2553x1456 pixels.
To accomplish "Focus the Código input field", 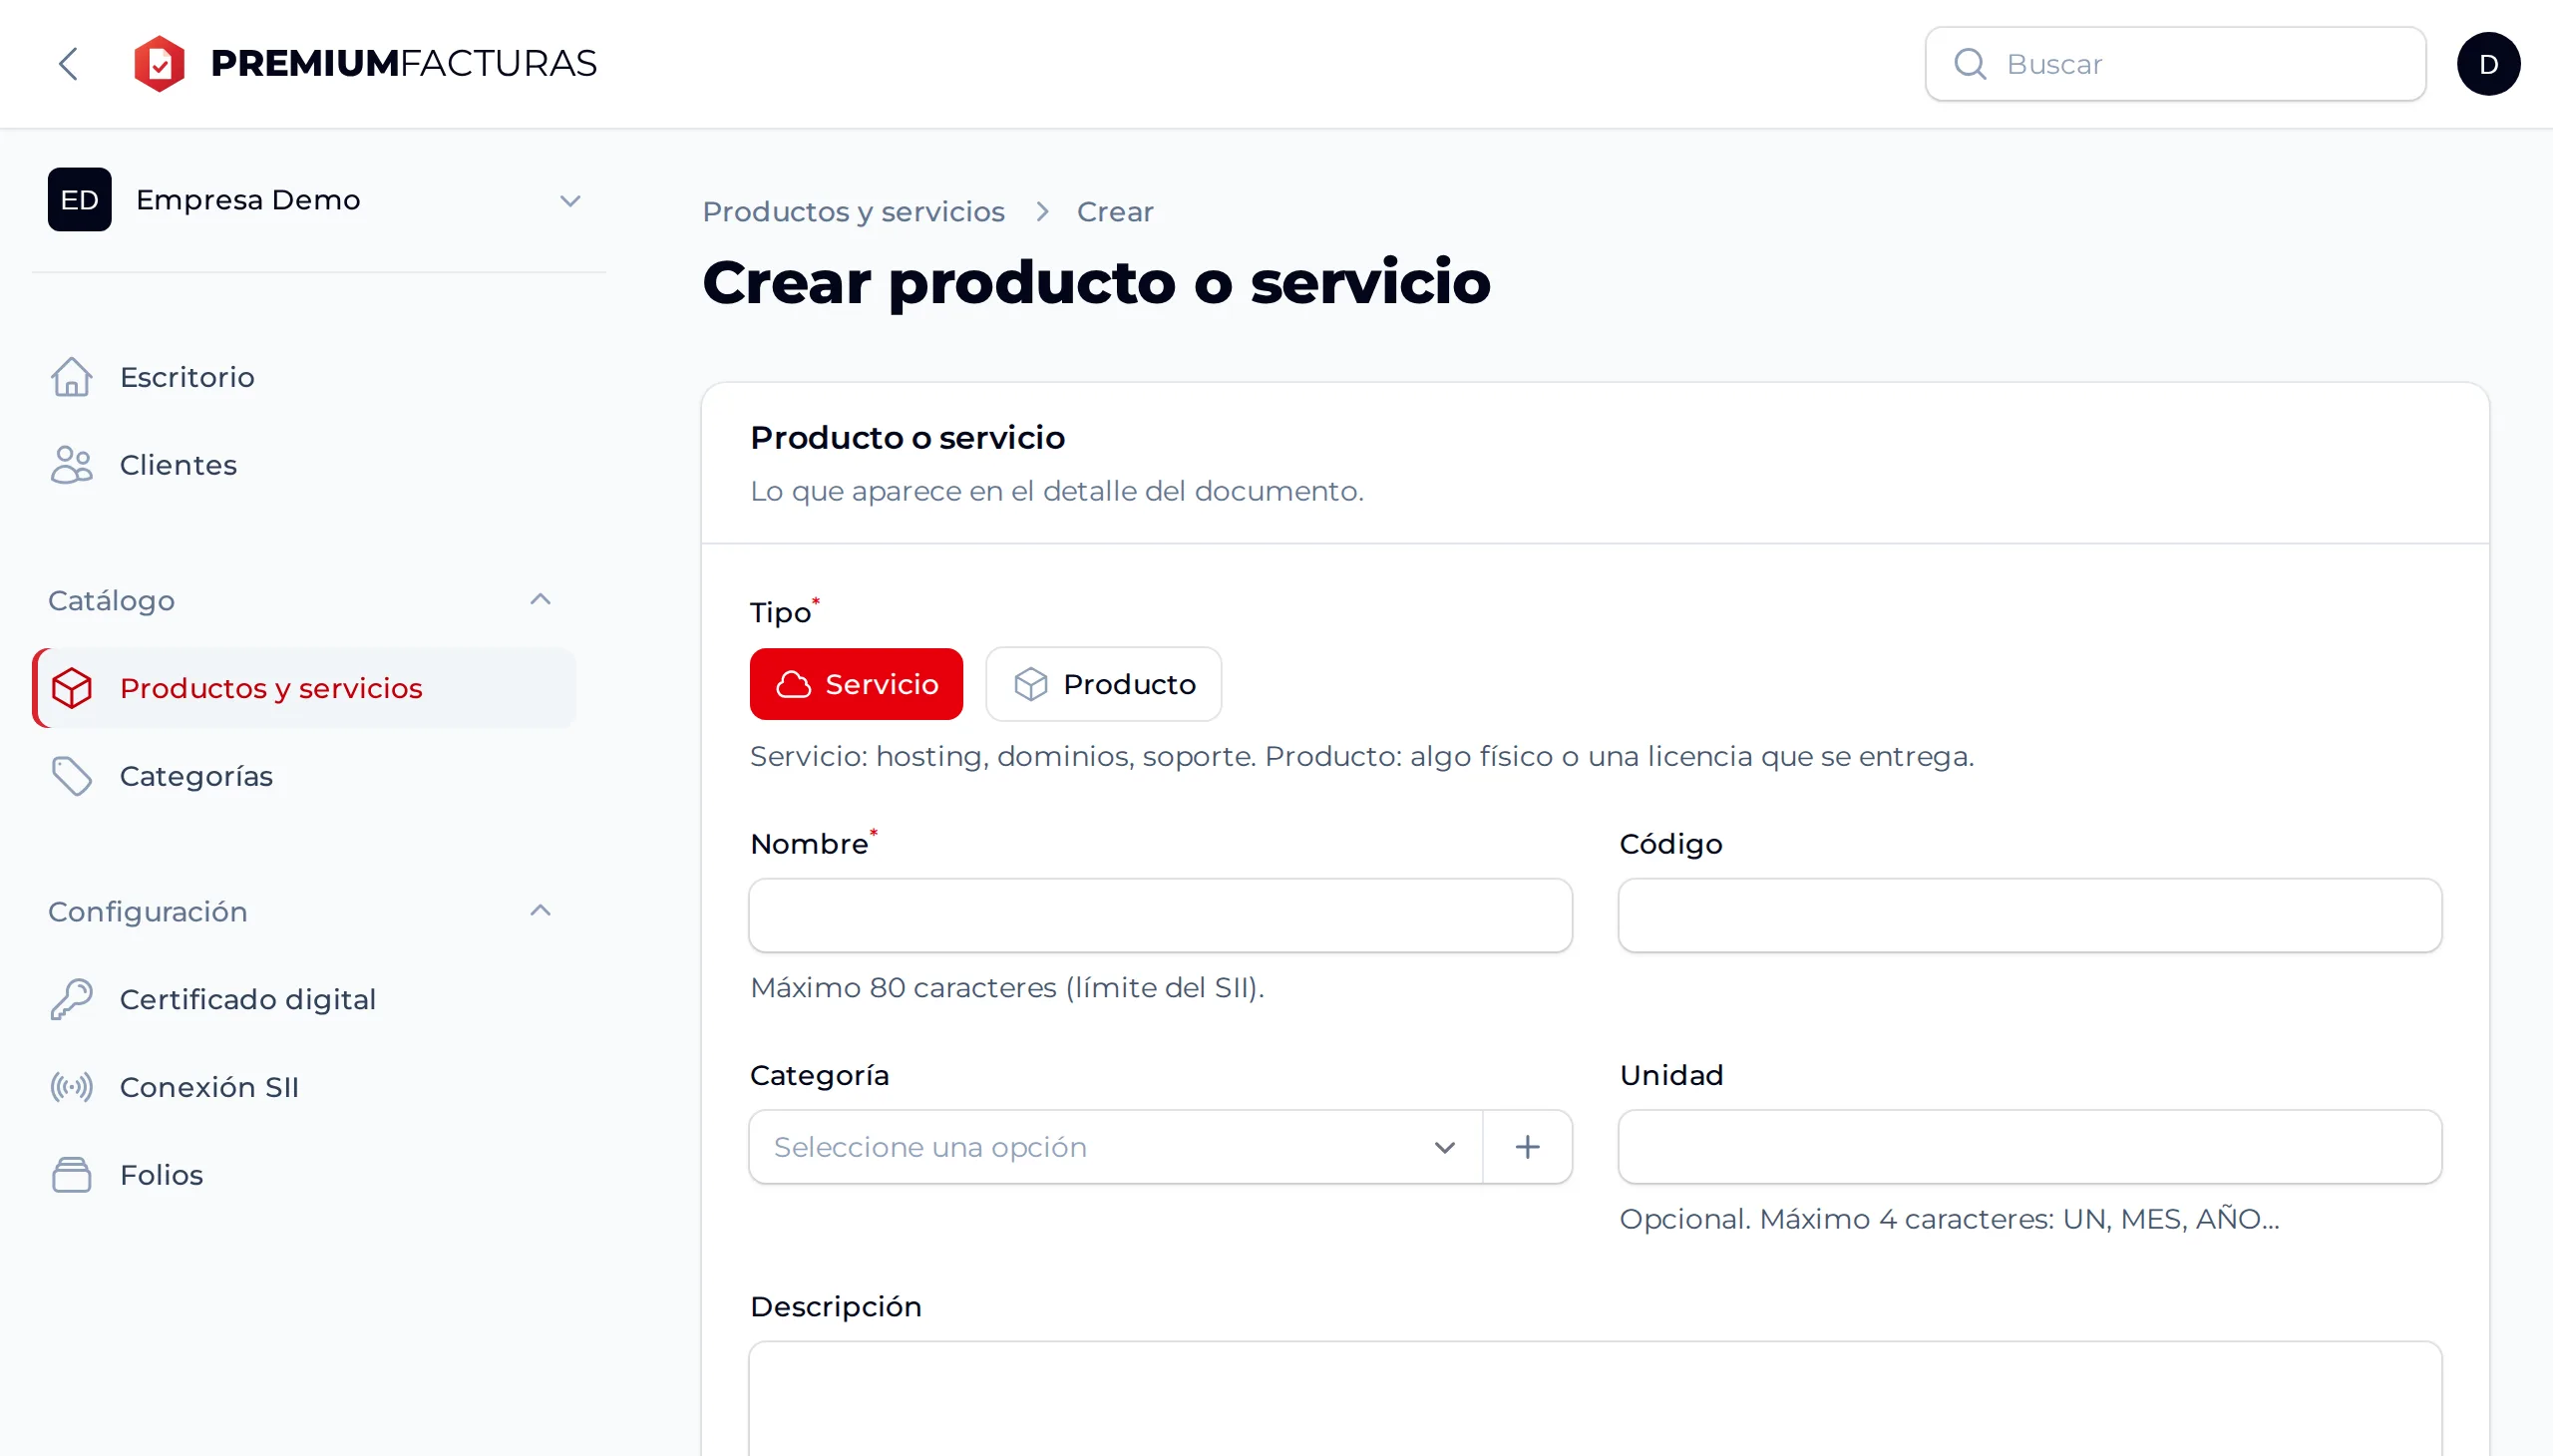I will pyautogui.click(x=2030, y=916).
